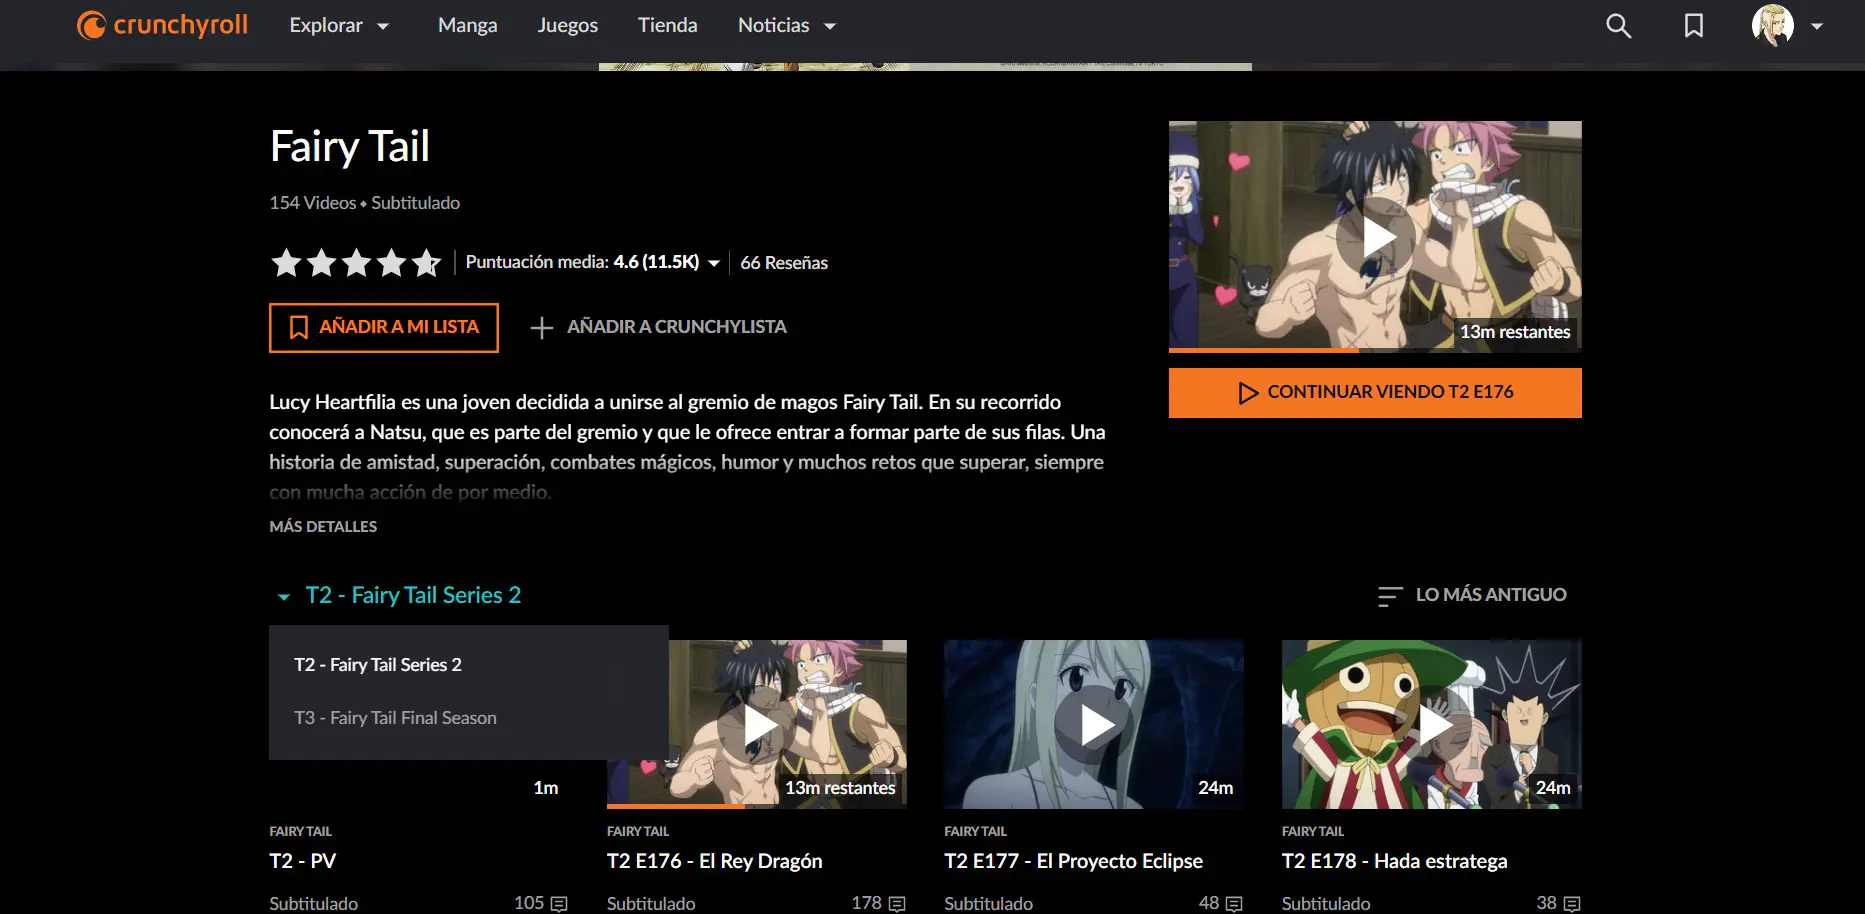Click AÑADIR A MI LISTA button
Image resolution: width=1865 pixels, height=914 pixels.
click(x=384, y=328)
